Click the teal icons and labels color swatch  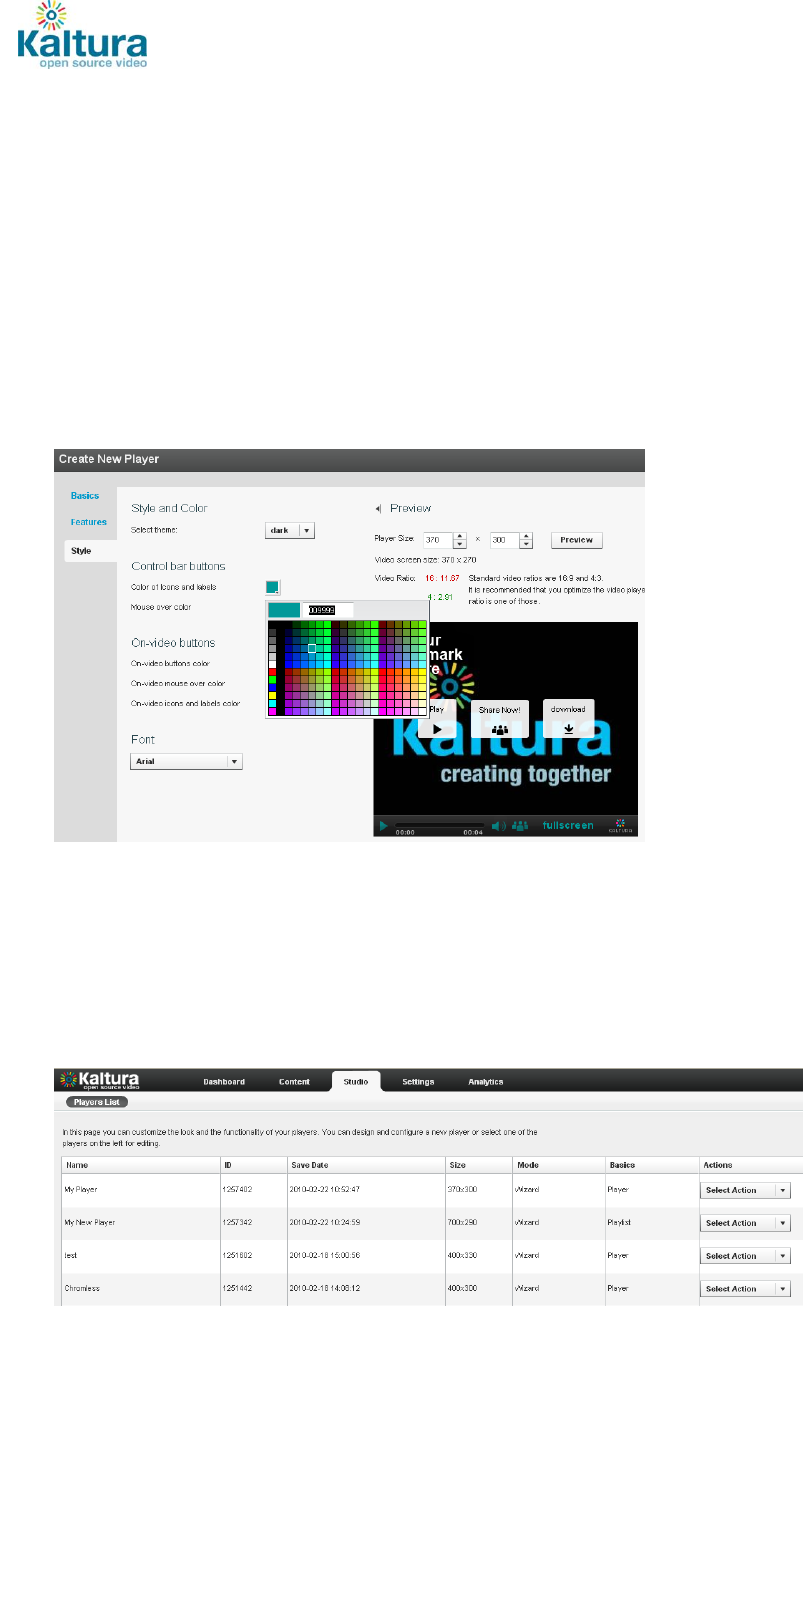click(272, 587)
